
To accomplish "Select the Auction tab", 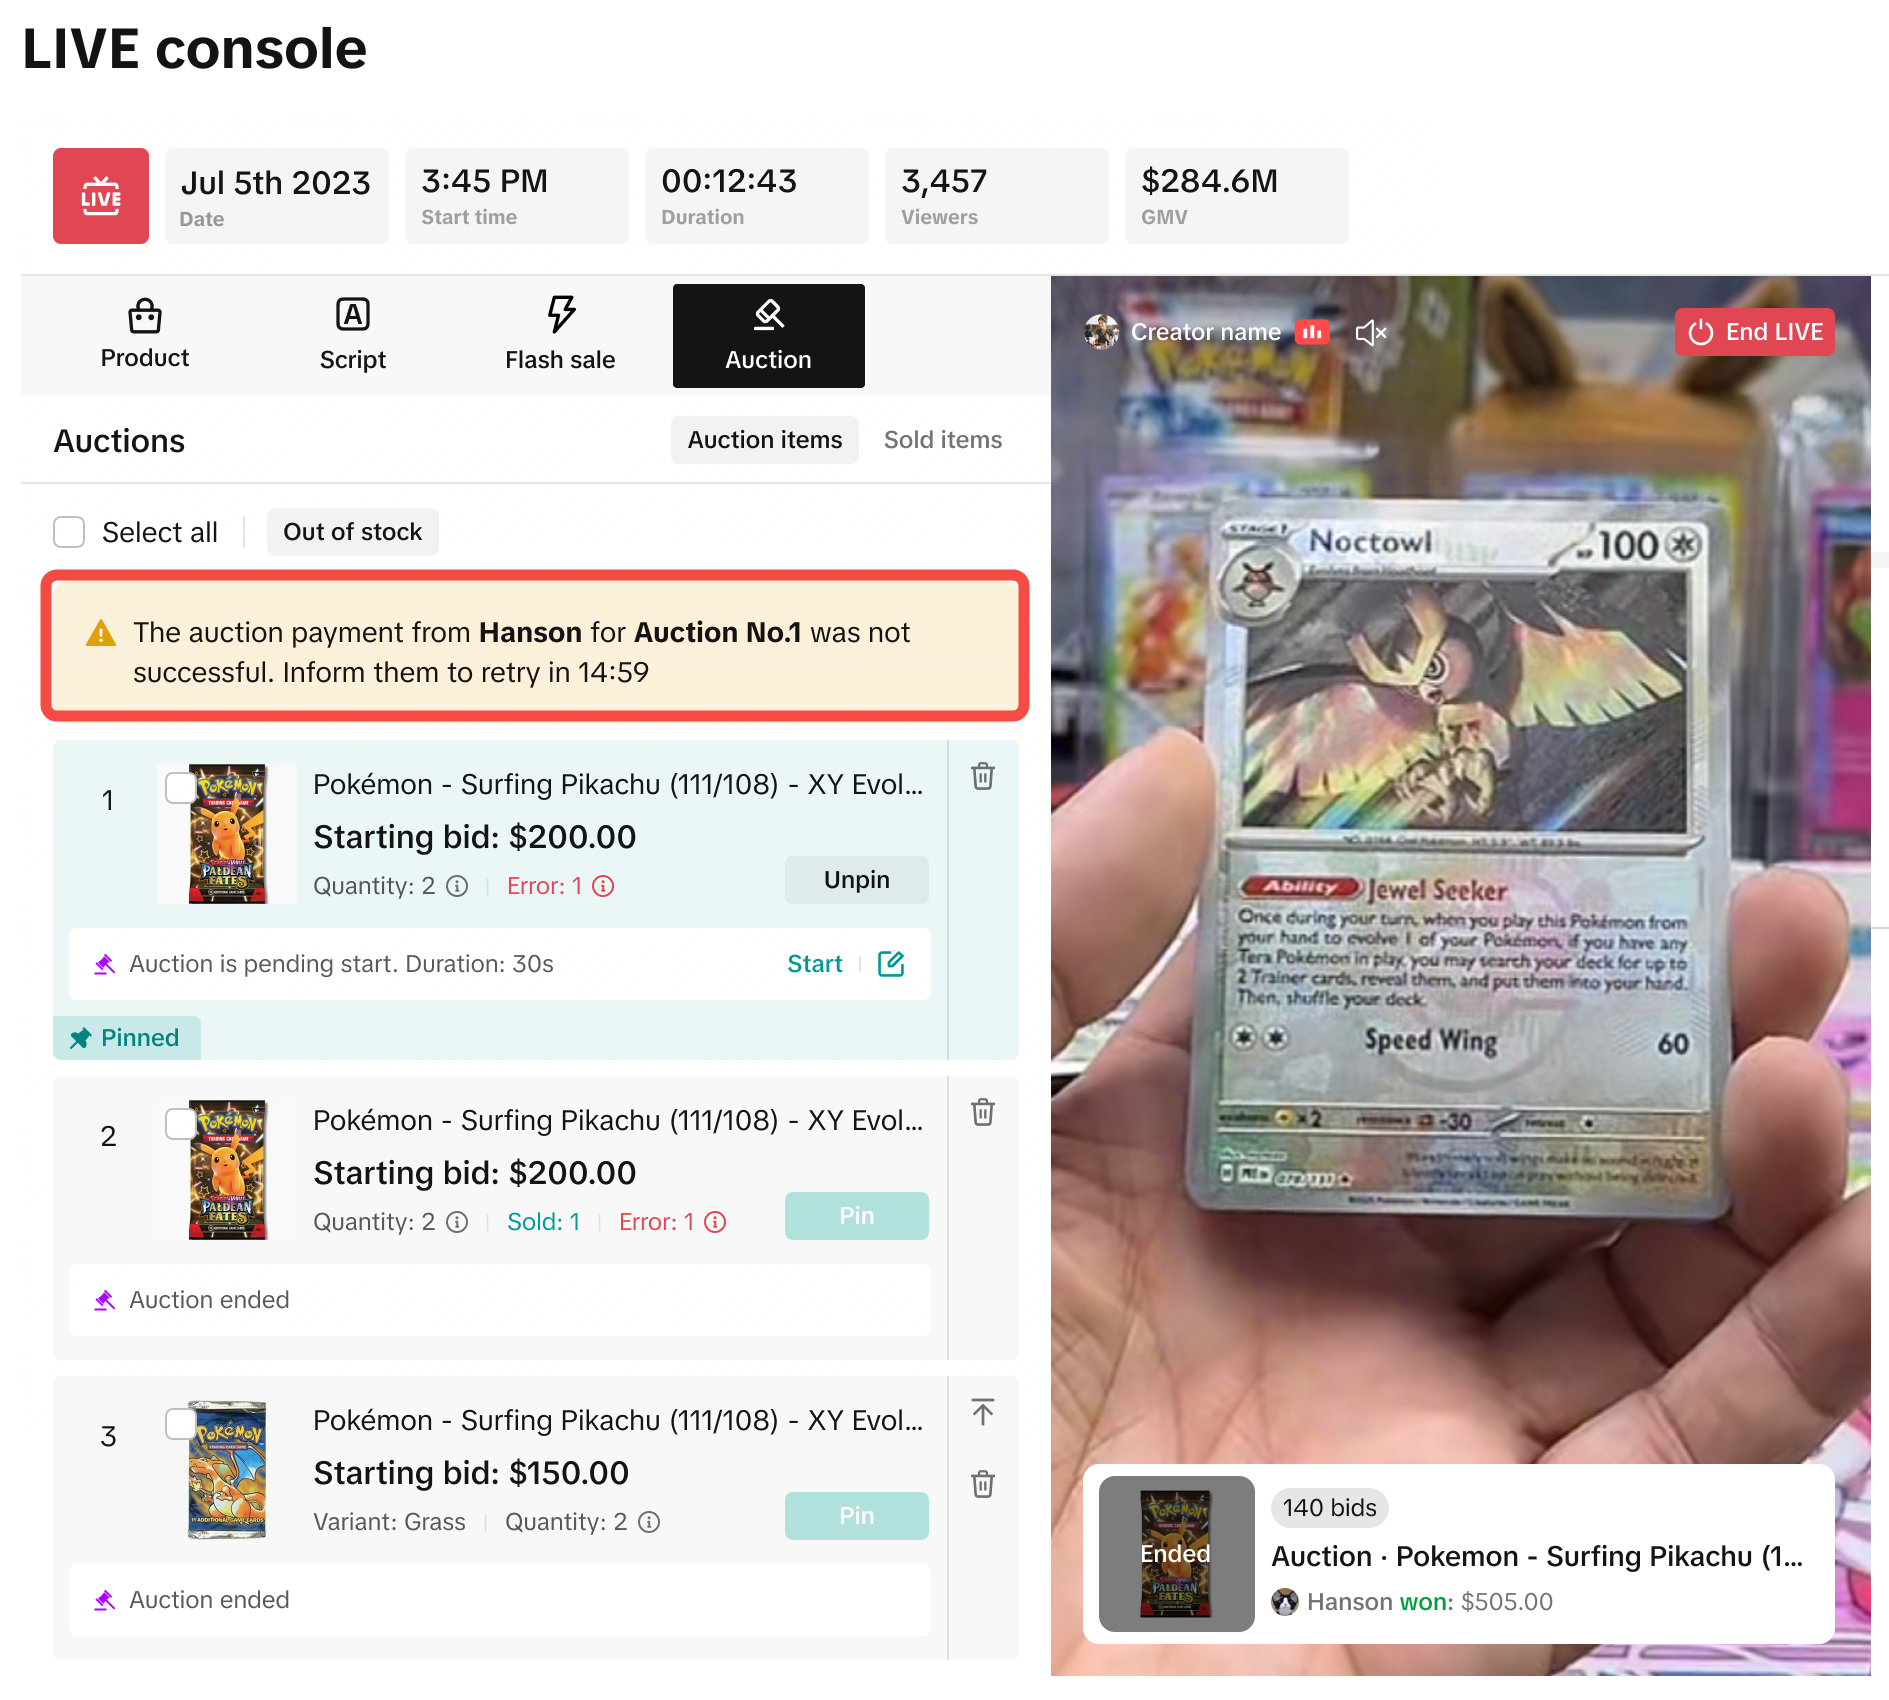I will point(769,336).
